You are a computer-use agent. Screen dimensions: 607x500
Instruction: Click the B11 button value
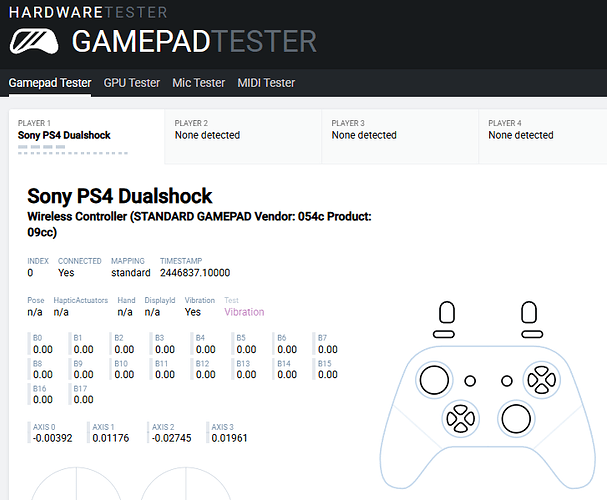pyautogui.click(x=165, y=375)
